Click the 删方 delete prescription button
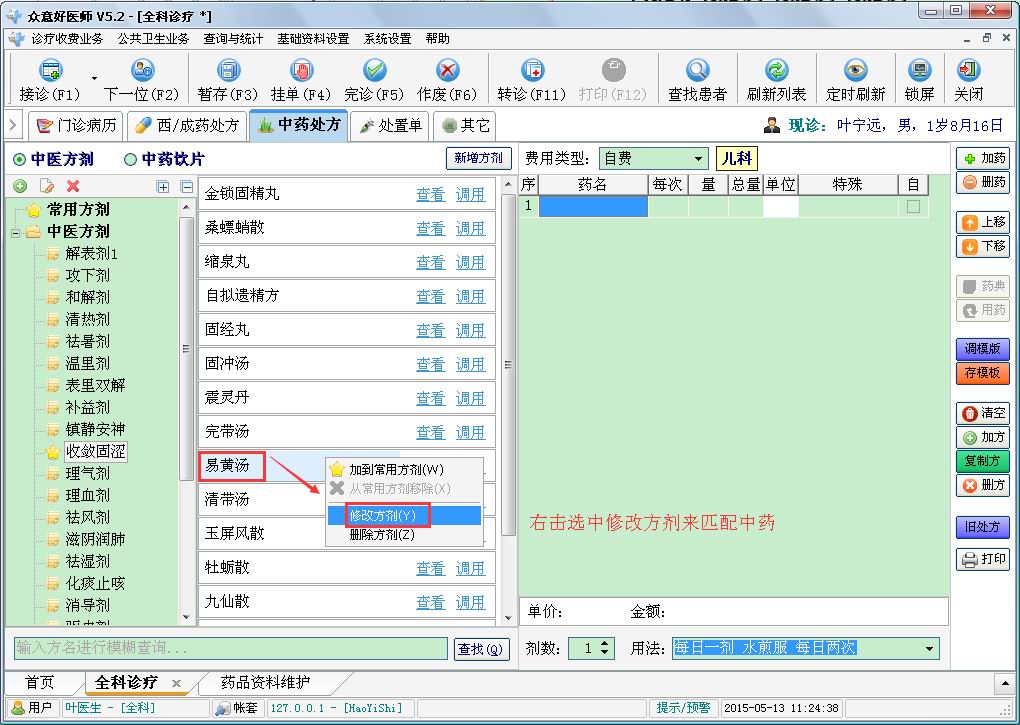Image resolution: width=1020 pixels, height=725 pixels. point(982,485)
